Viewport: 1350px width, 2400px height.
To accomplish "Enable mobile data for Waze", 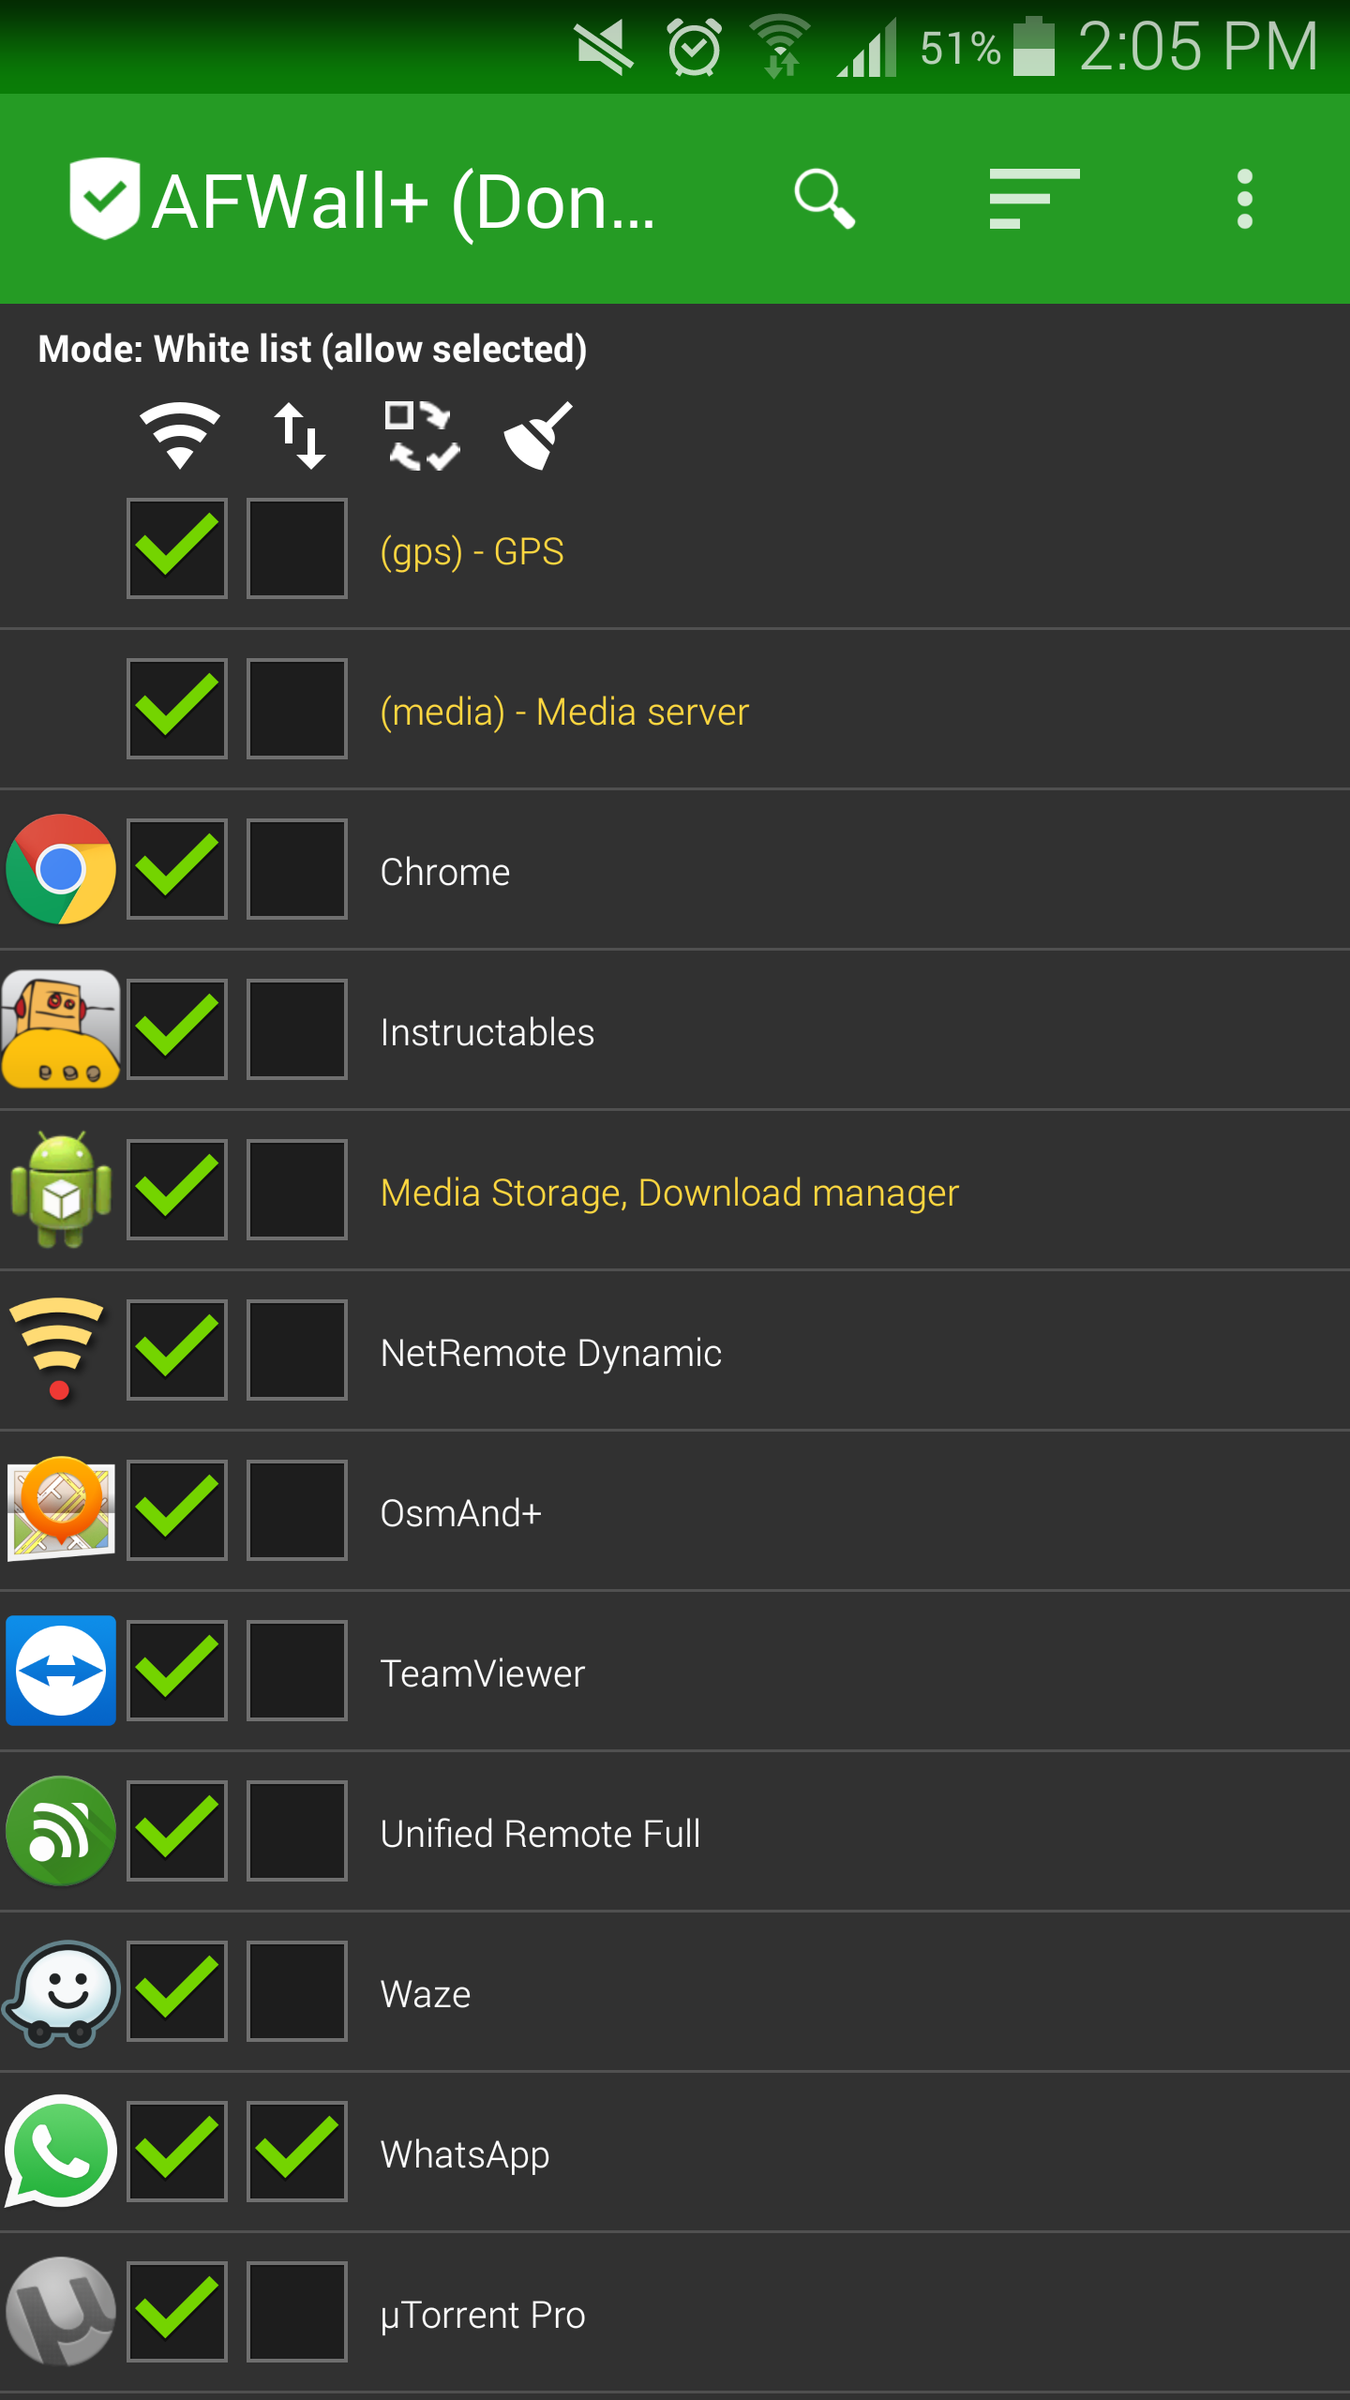I will coord(297,1991).
